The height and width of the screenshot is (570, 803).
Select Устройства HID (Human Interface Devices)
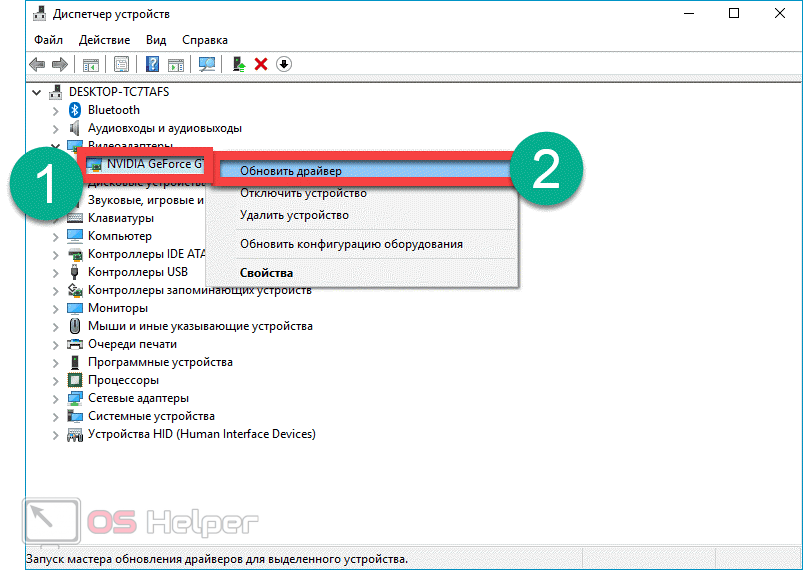(201, 434)
